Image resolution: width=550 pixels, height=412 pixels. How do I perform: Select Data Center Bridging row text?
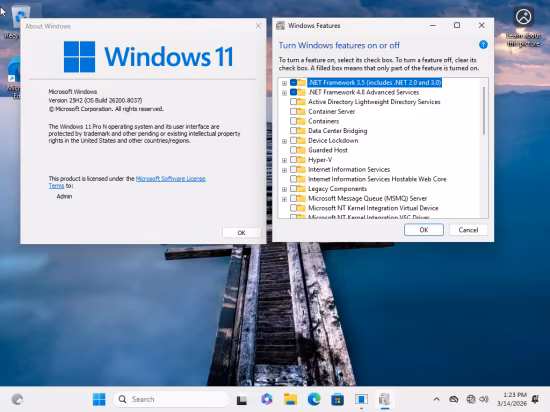[337, 131]
